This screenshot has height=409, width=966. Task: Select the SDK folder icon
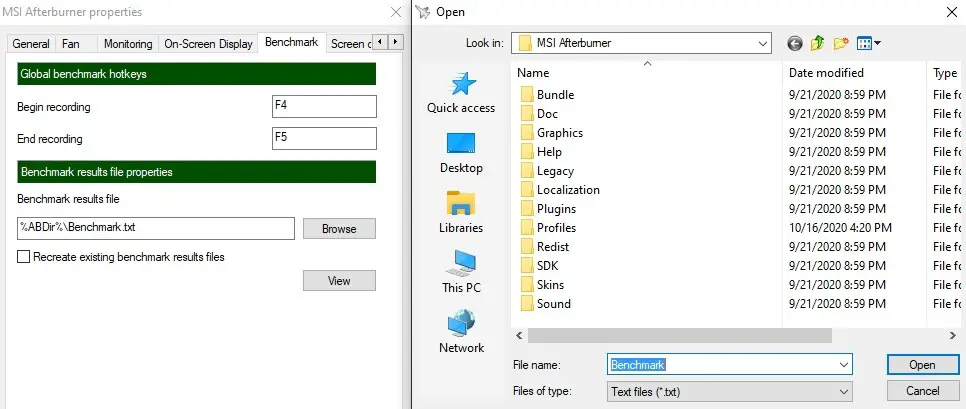coord(527,265)
